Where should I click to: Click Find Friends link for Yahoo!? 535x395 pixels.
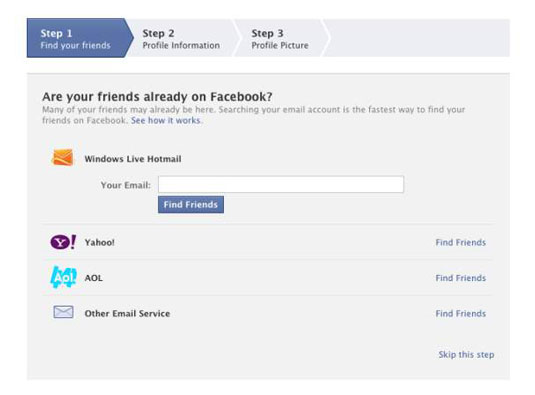[460, 242]
